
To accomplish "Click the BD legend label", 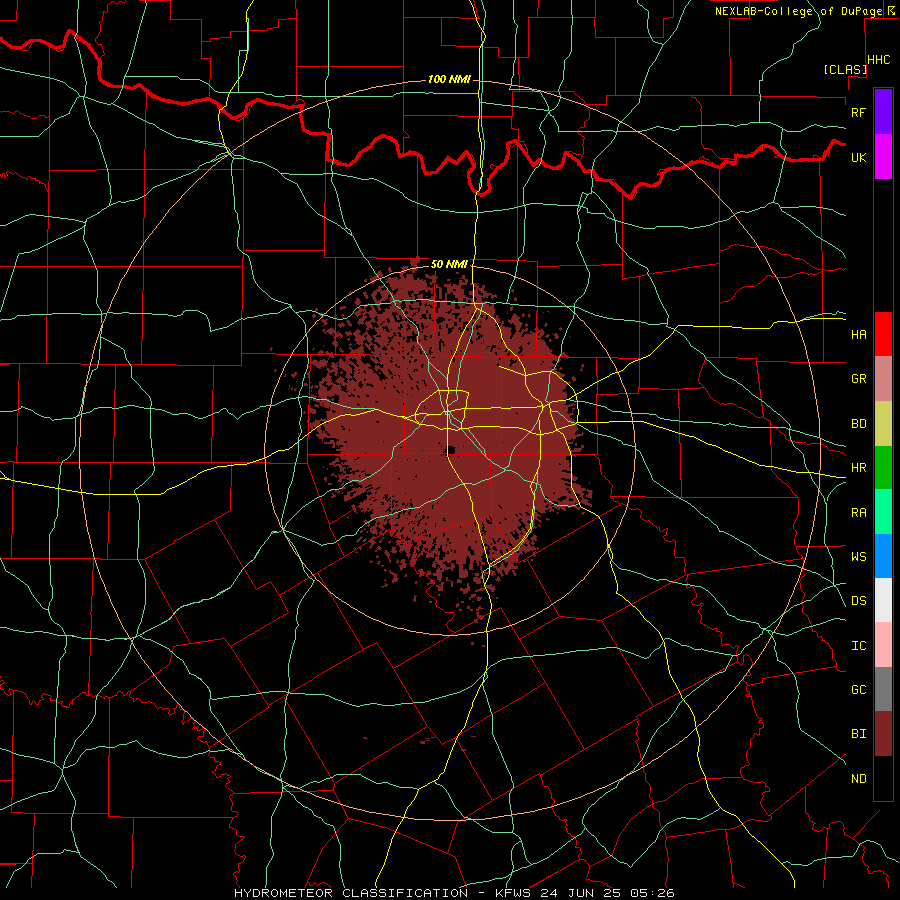I will [x=858, y=424].
